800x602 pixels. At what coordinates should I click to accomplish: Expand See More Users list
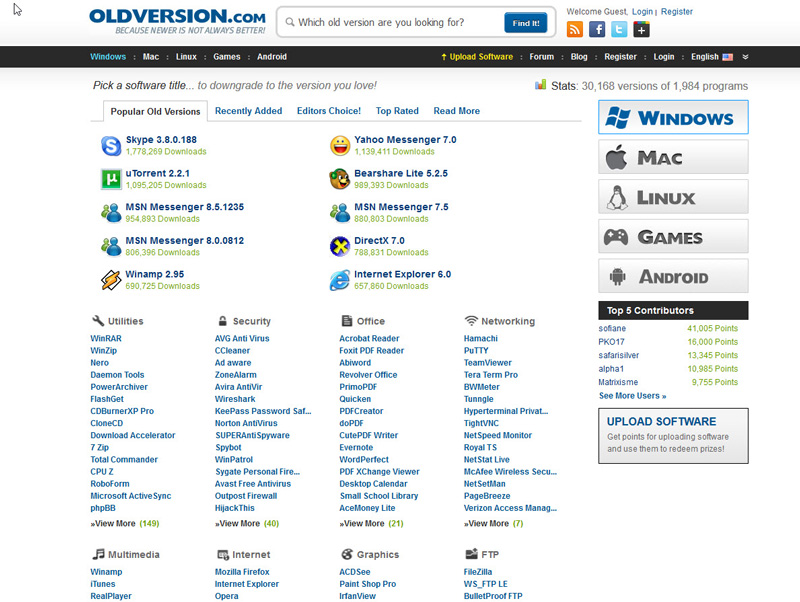[x=633, y=396]
